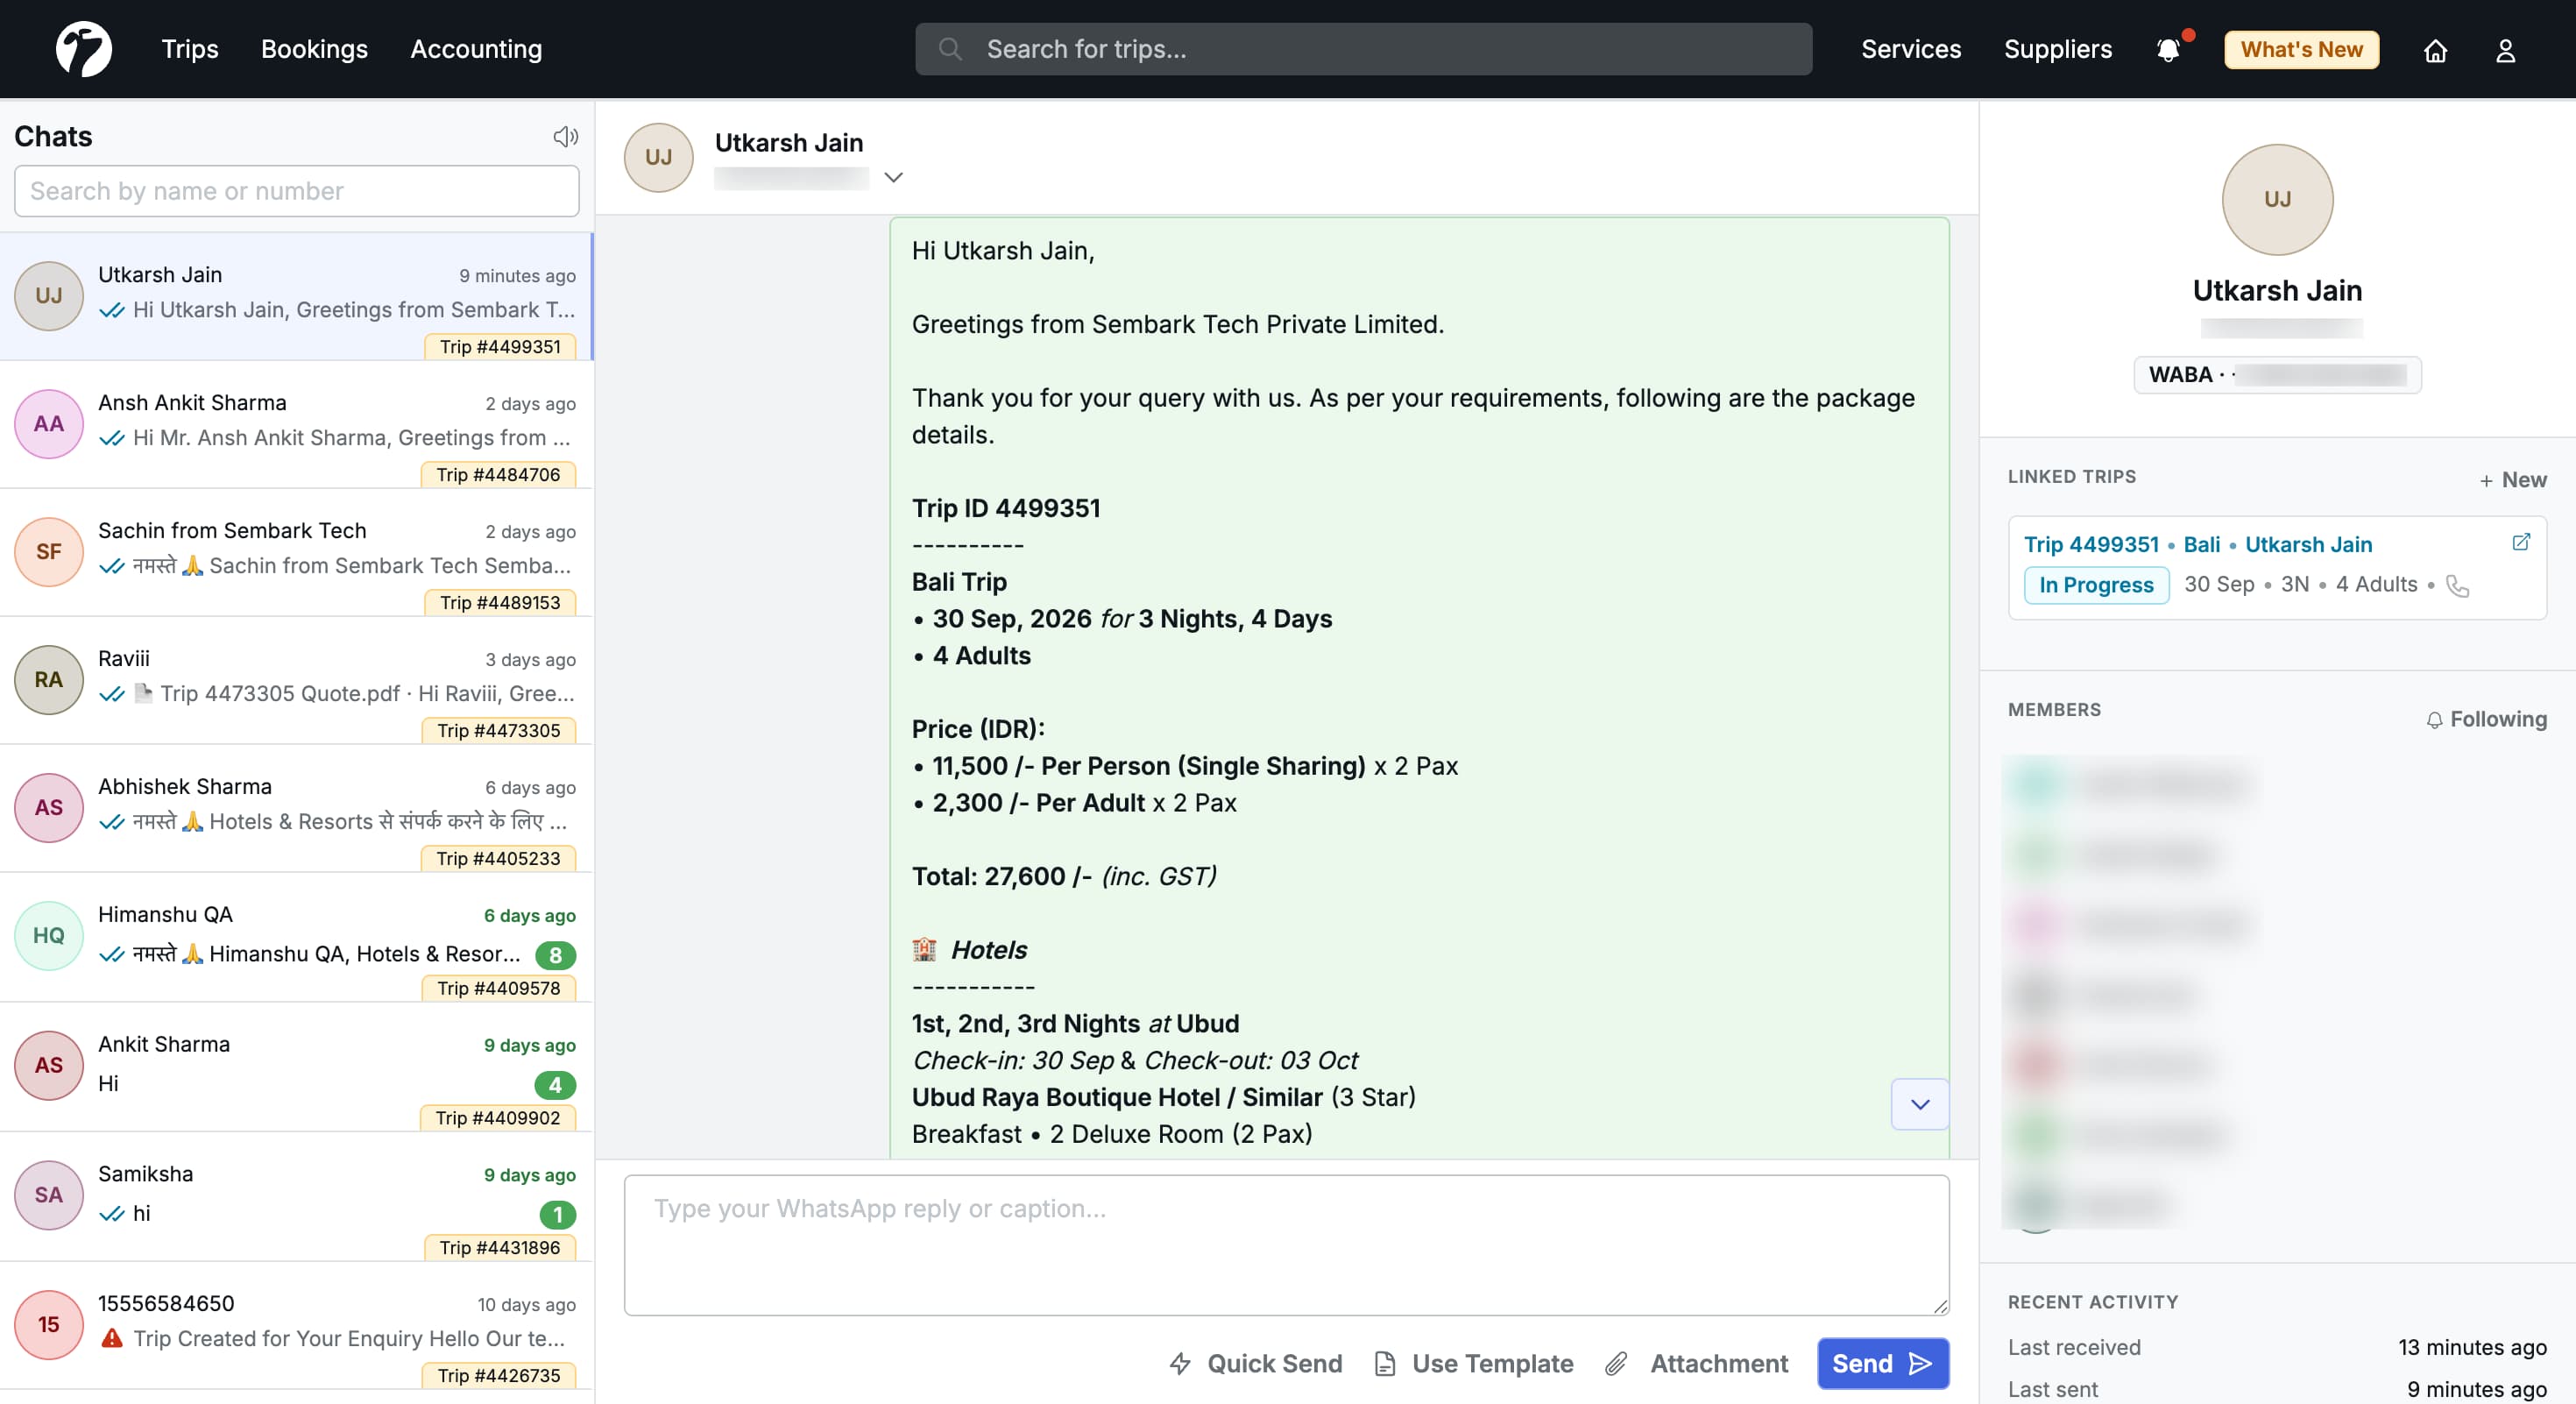Open the Trip 4499351 link
Screen dimensions: 2576x1404
click(2091, 544)
